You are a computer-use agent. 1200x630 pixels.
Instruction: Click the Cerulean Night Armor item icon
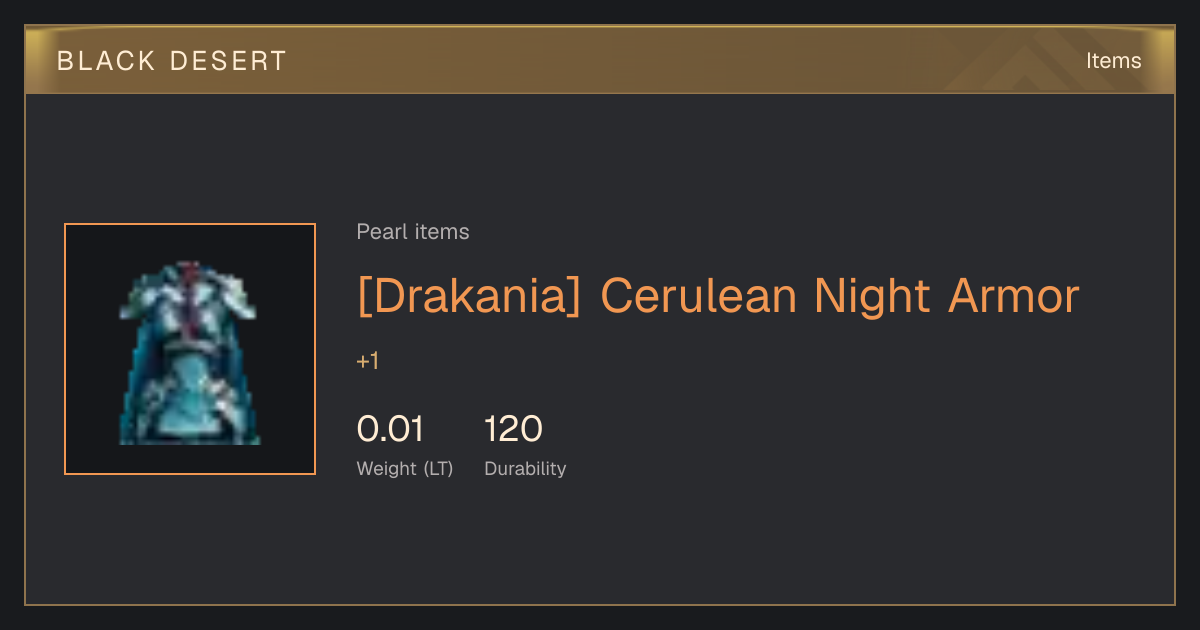coord(190,352)
